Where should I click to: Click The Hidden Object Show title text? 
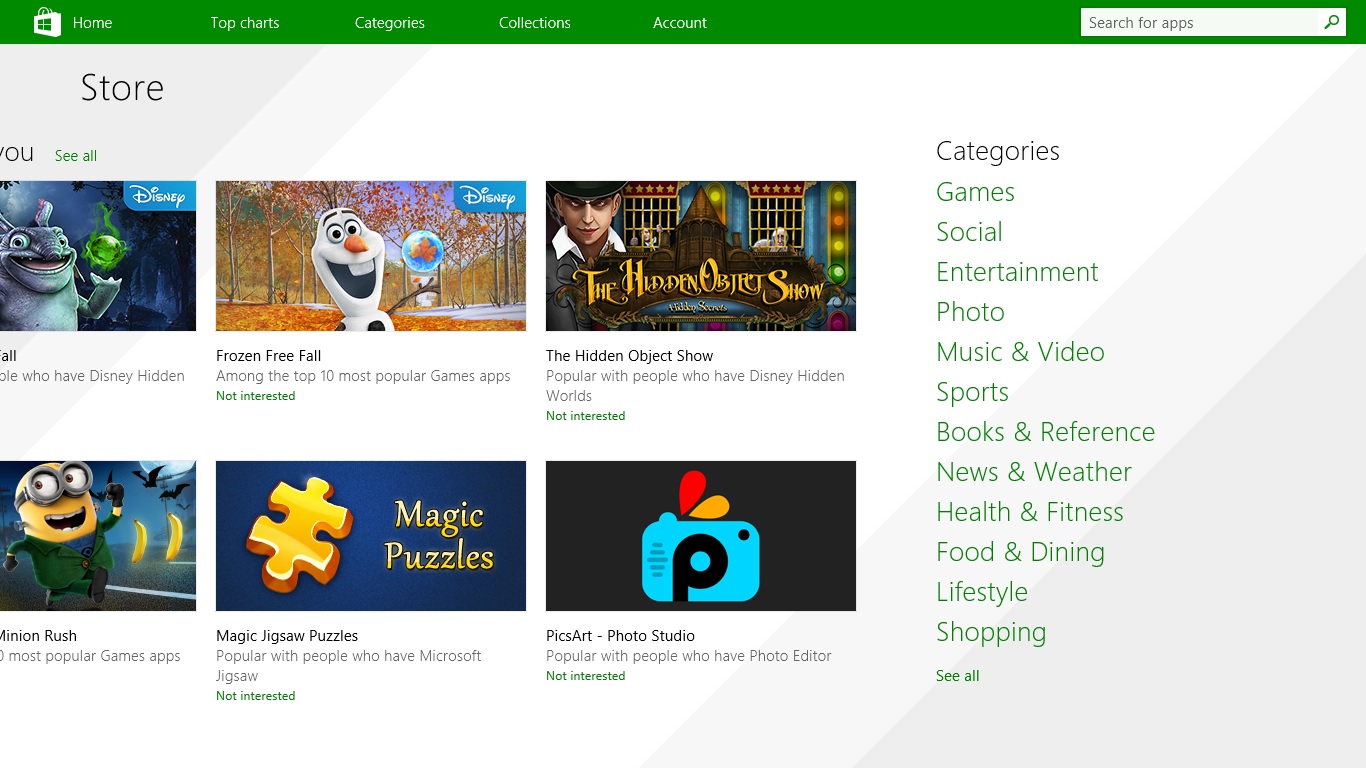630,356
